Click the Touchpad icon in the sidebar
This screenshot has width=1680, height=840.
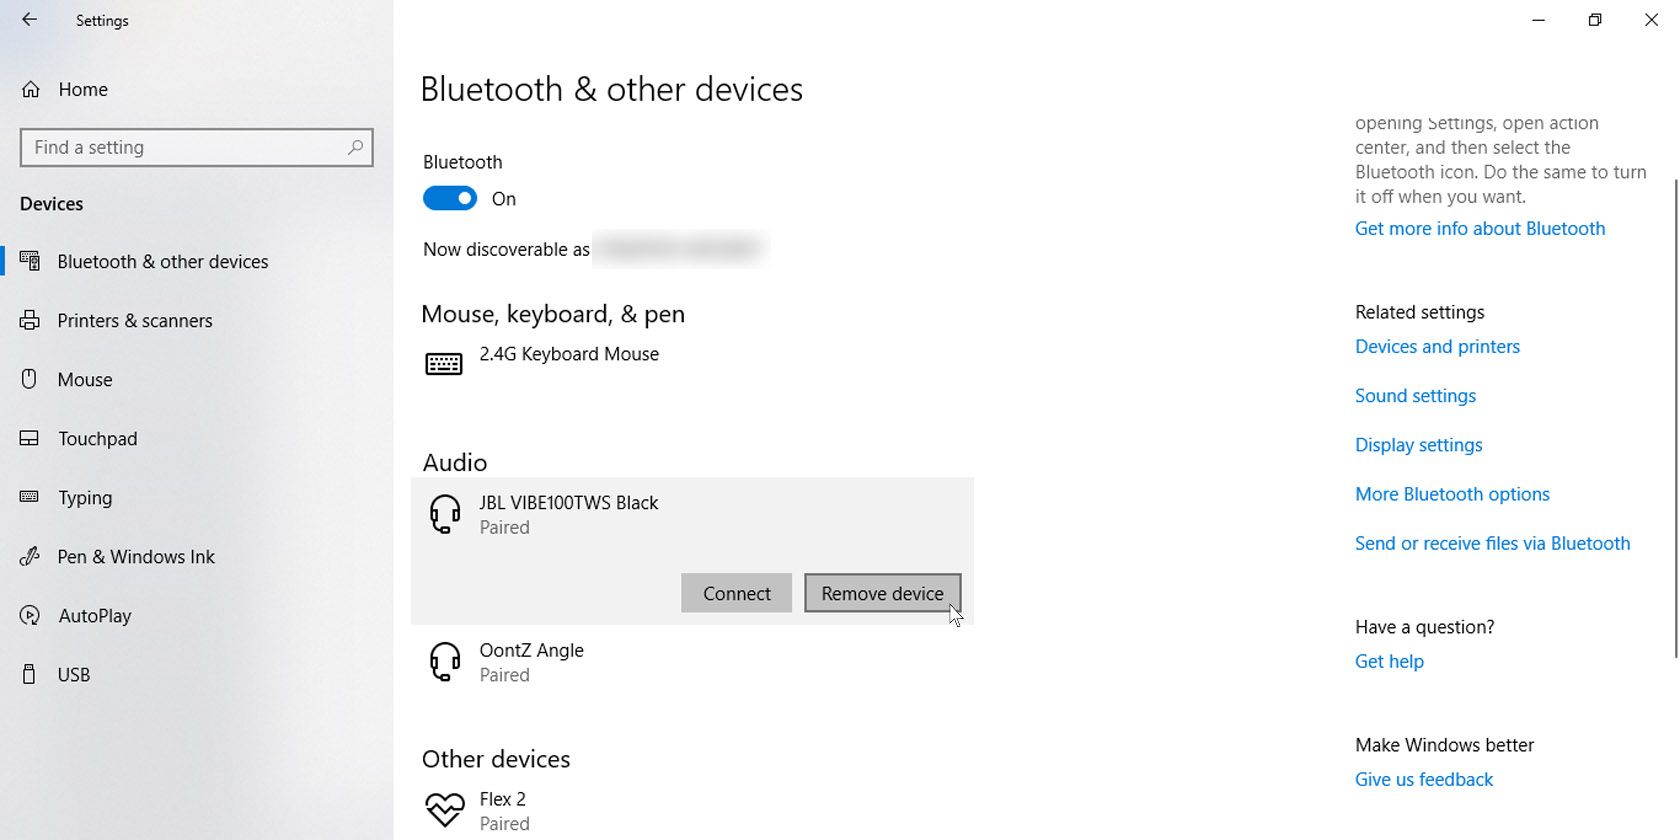pos(29,438)
